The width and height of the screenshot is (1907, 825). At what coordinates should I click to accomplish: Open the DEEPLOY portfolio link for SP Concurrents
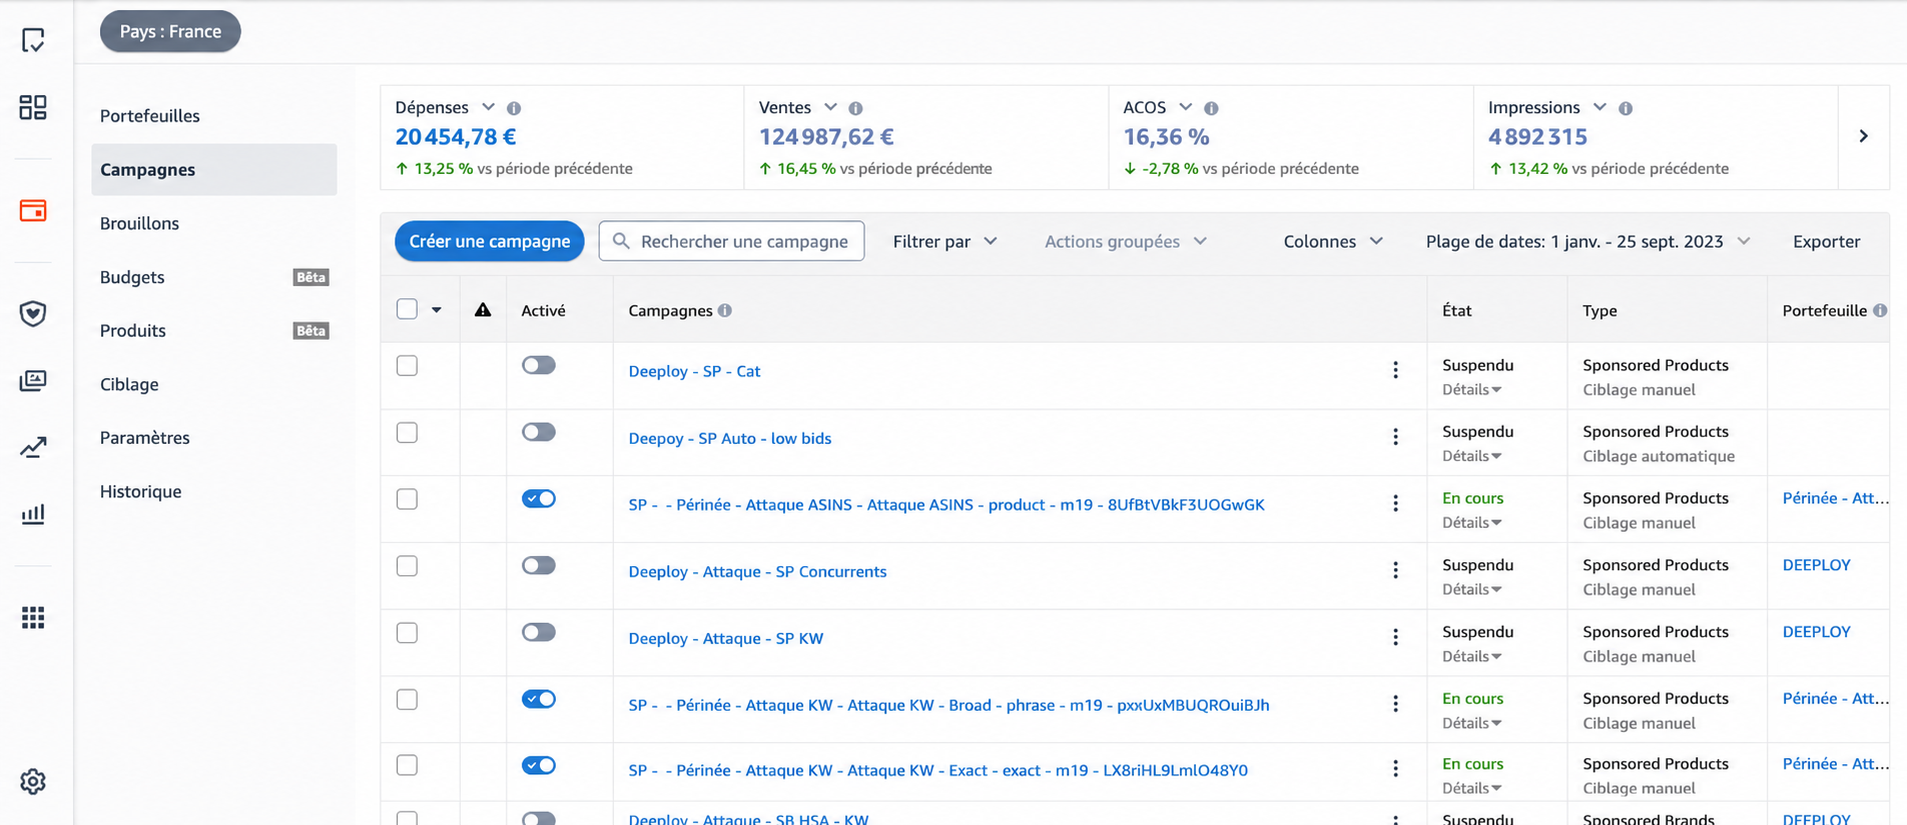tap(1816, 565)
